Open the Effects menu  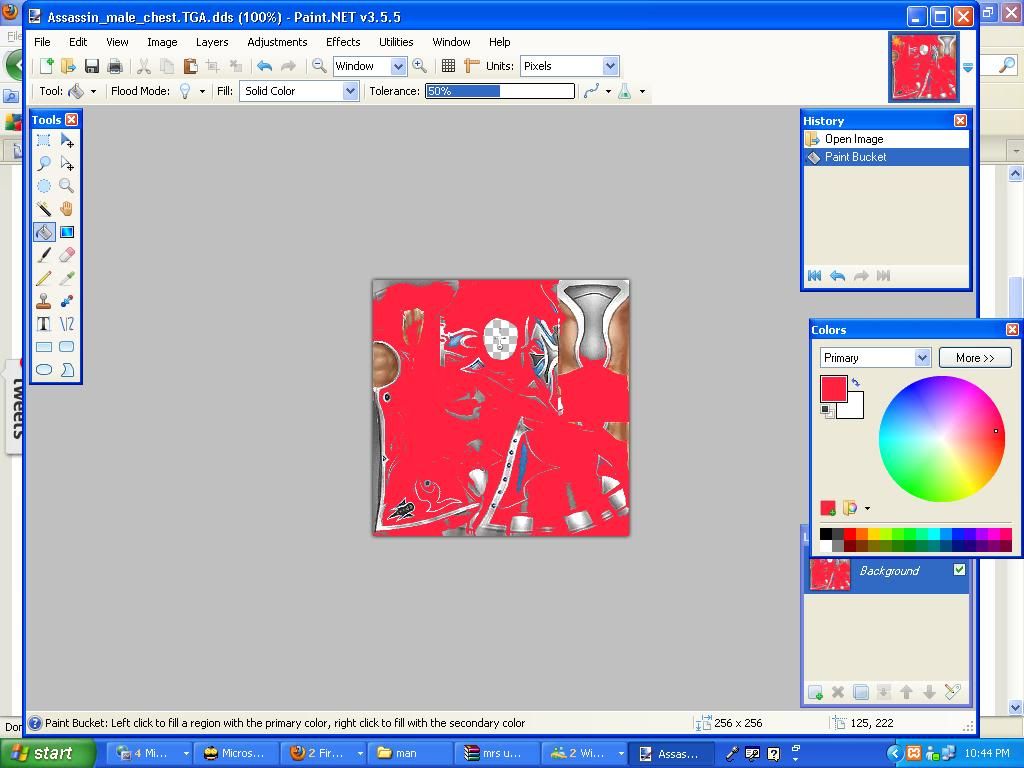(343, 42)
